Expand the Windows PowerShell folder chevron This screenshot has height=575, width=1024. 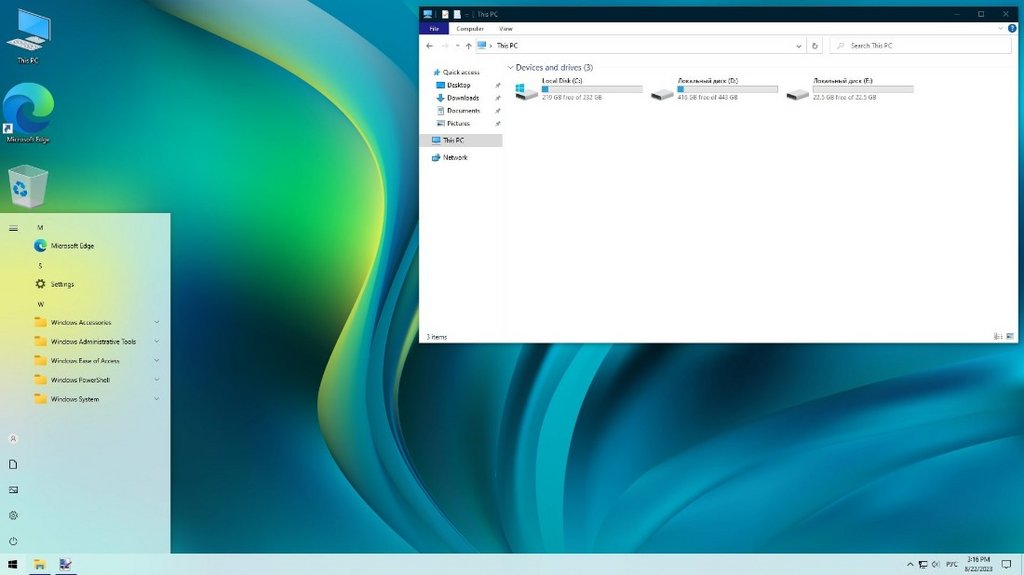pyautogui.click(x=157, y=380)
